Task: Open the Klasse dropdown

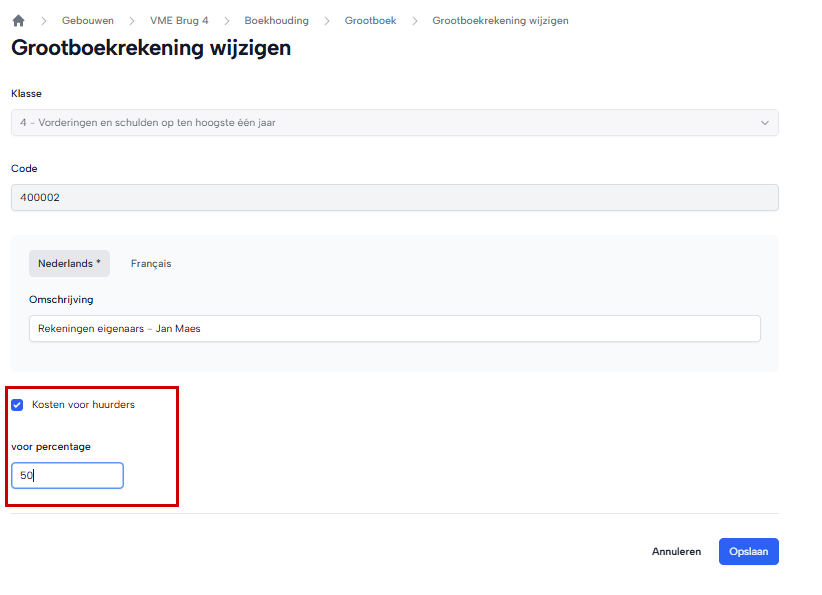Action: pos(394,123)
